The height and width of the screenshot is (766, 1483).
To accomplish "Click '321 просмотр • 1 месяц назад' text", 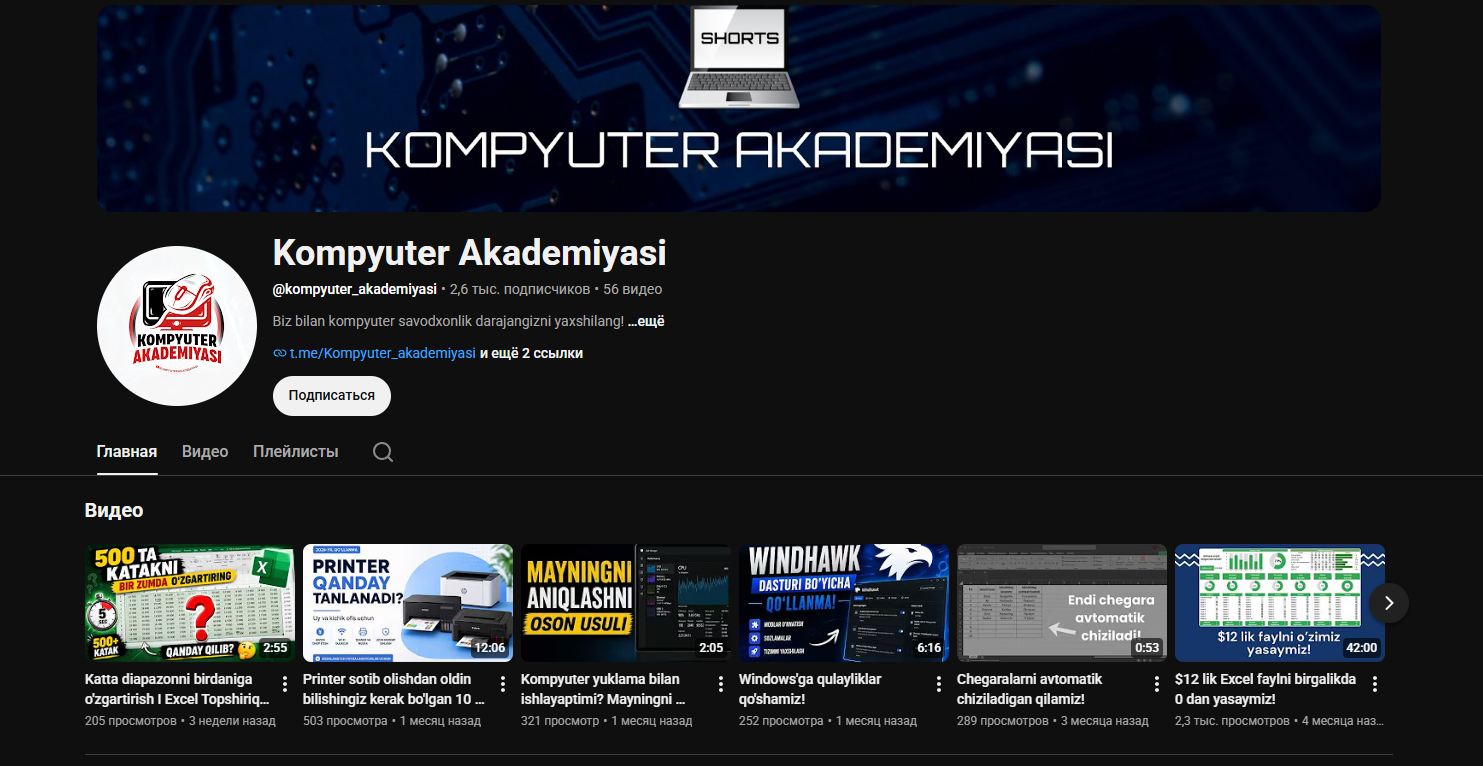I will point(606,720).
